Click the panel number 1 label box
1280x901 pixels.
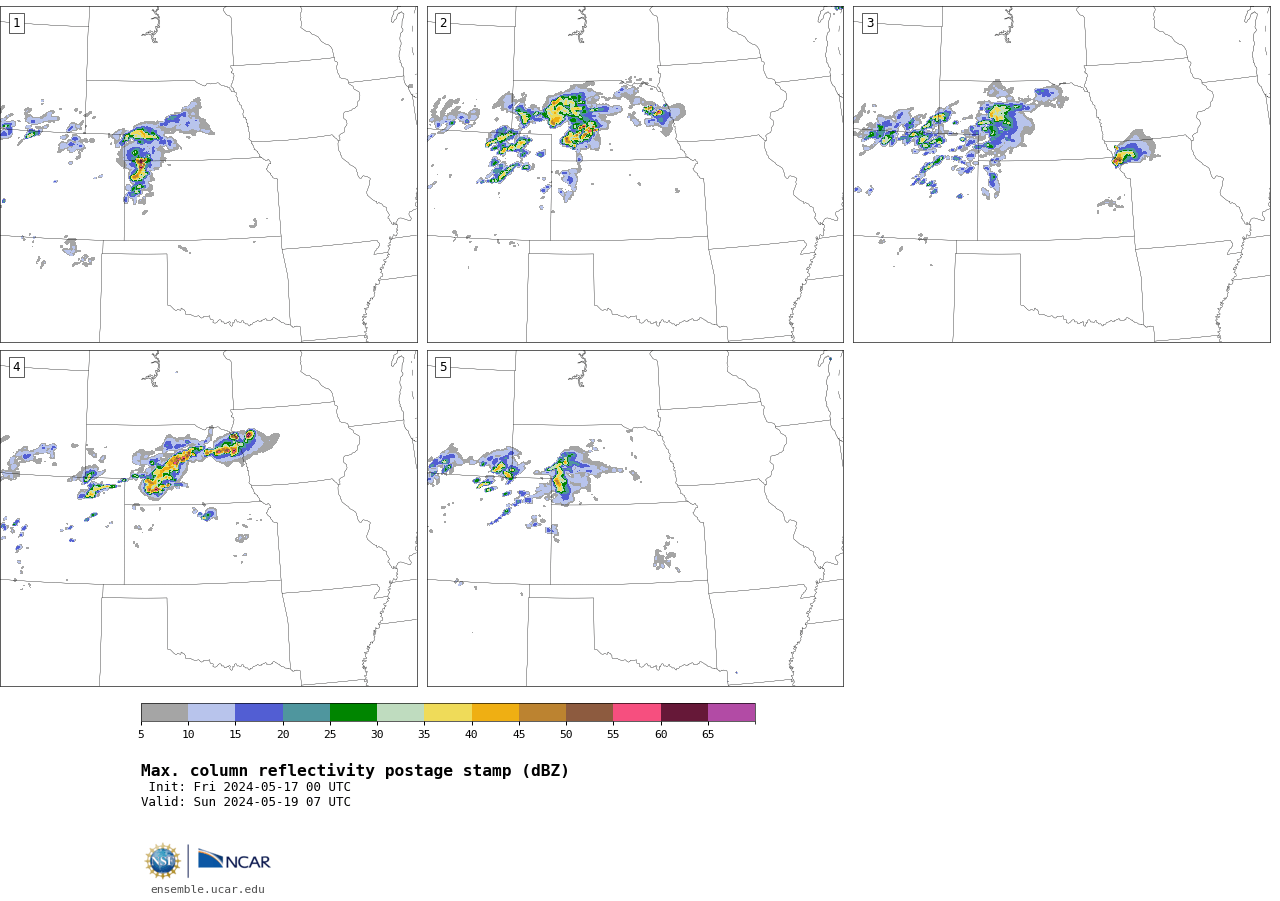[16, 23]
